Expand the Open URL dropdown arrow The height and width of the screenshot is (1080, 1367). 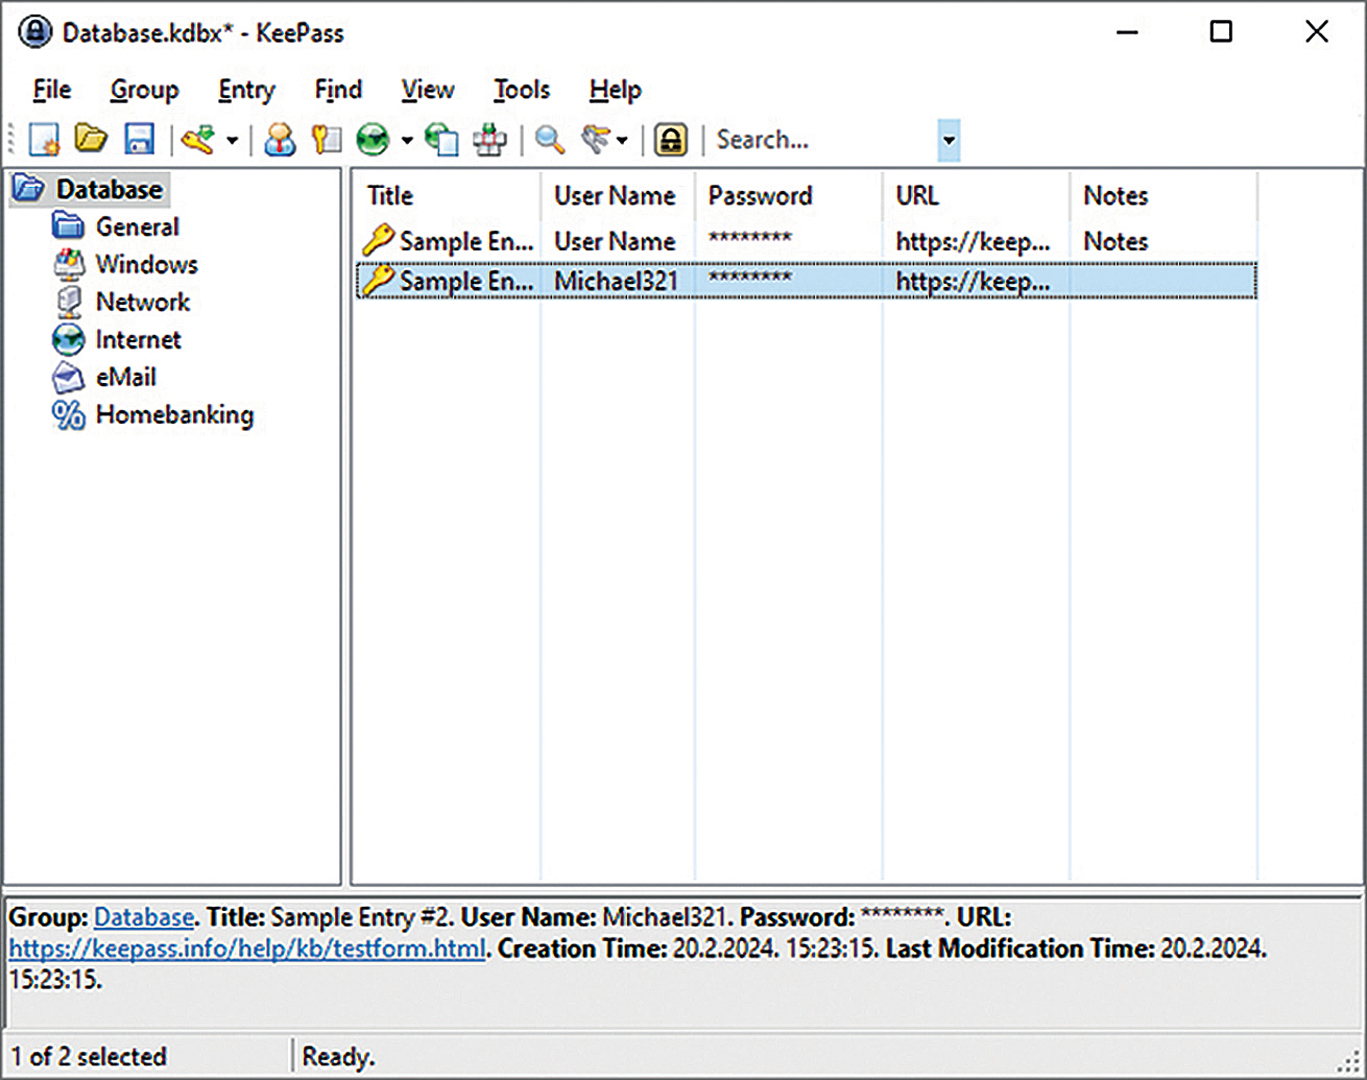(x=407, y=140)
